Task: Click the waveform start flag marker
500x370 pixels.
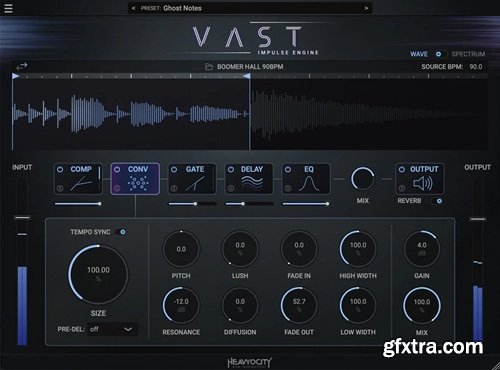Action: (15, 76)
